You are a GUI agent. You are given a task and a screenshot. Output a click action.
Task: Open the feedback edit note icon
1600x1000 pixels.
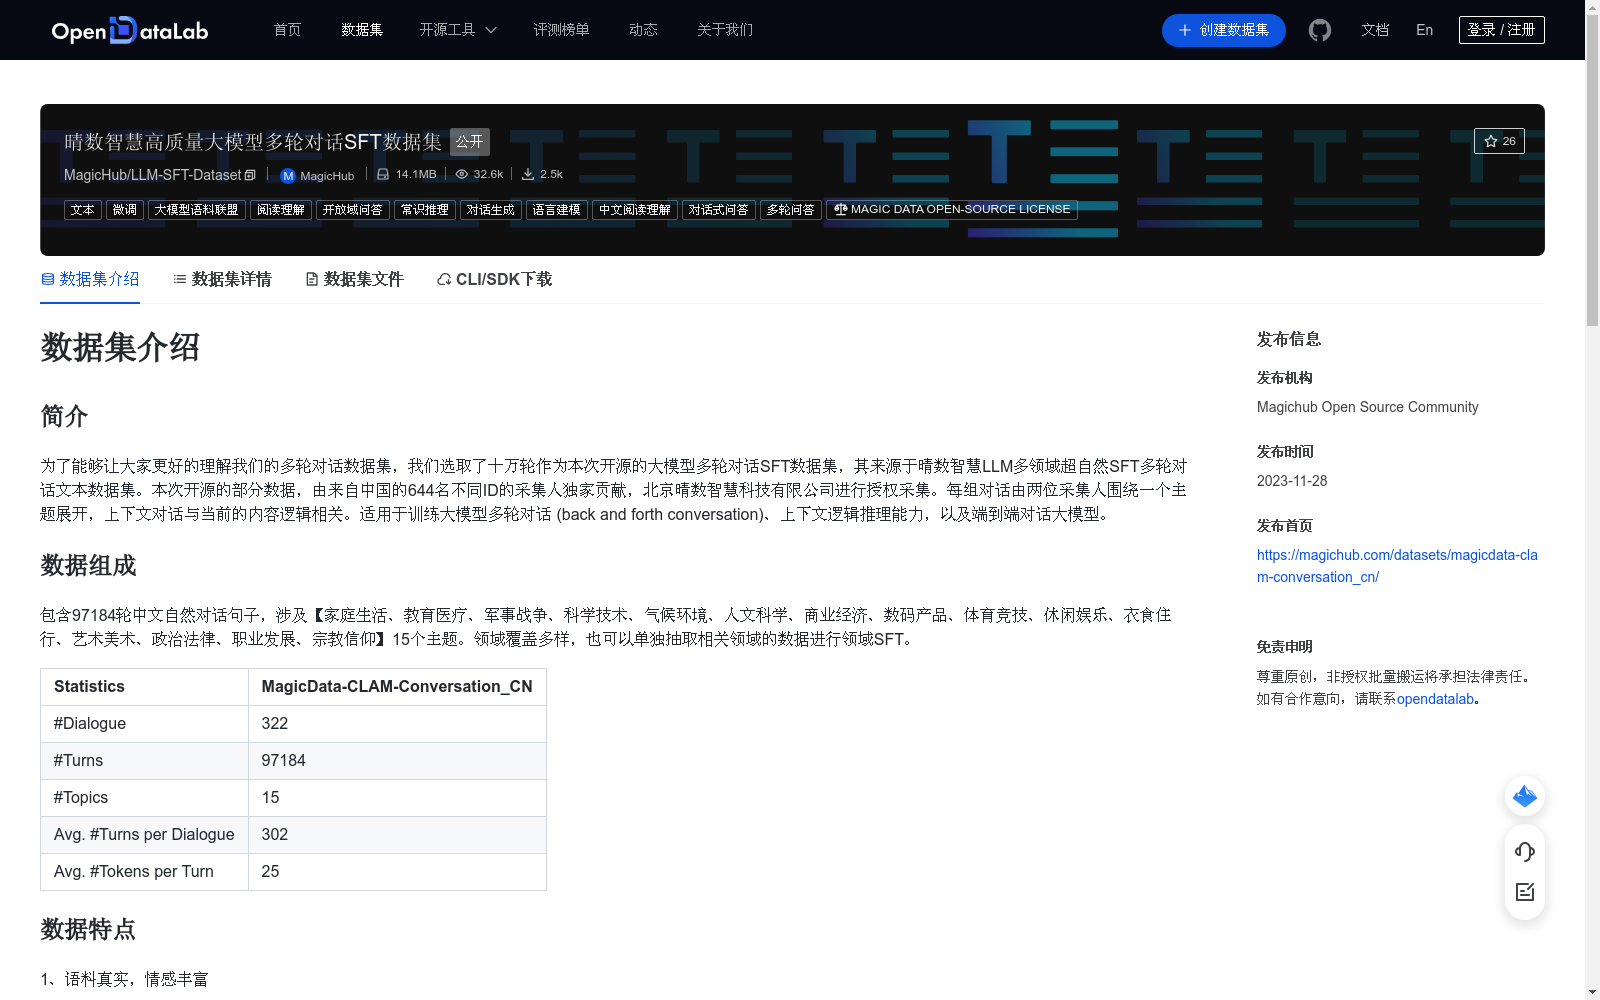(1525, 892)
